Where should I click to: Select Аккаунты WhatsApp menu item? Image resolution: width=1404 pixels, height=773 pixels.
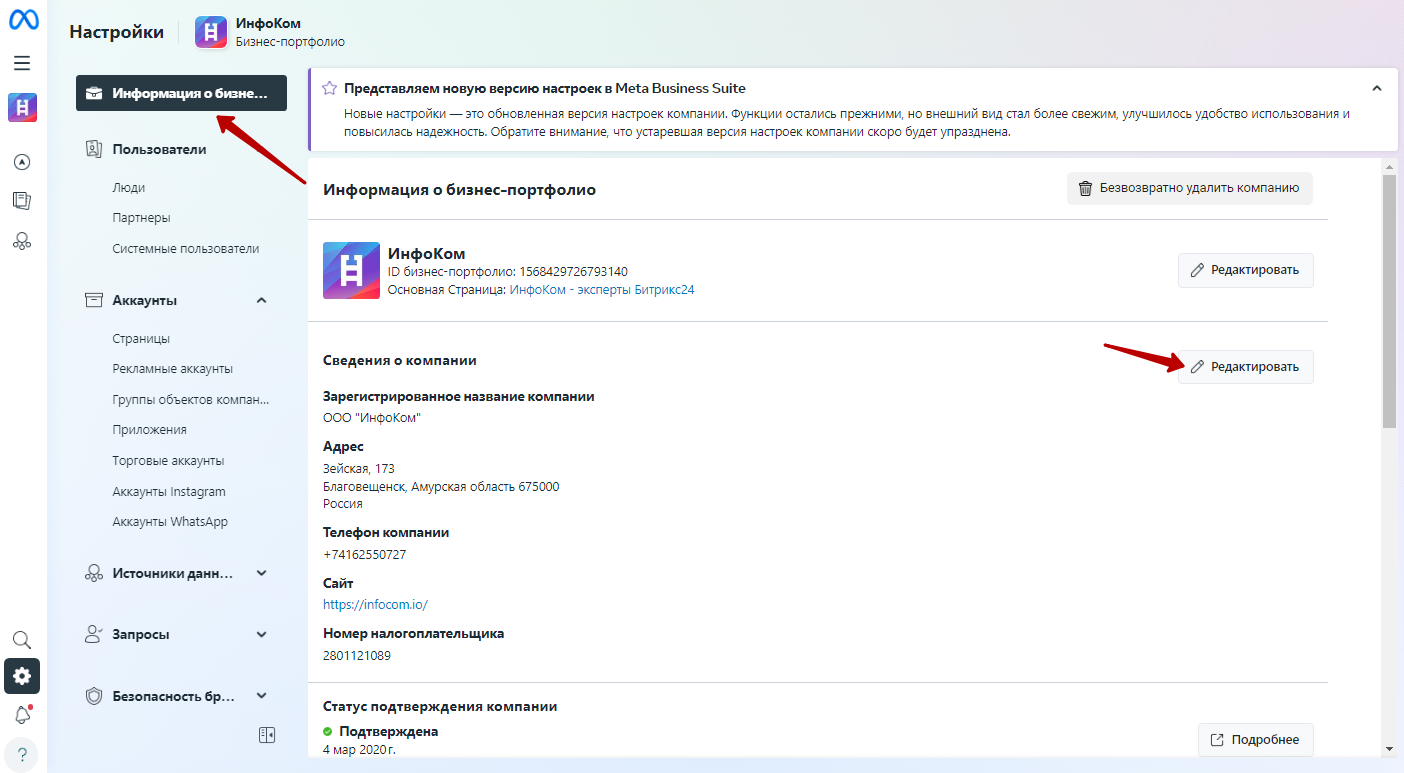pos(170,522)
